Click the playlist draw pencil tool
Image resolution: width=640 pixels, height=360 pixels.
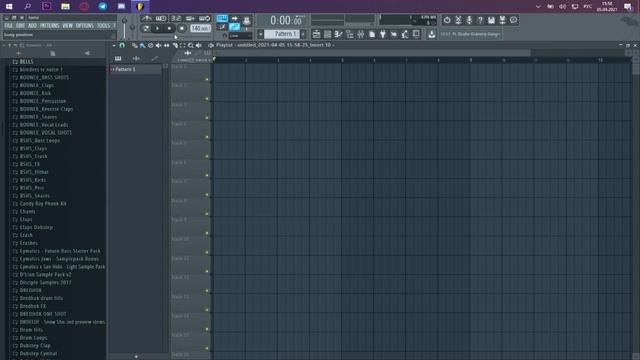point(134,45)
